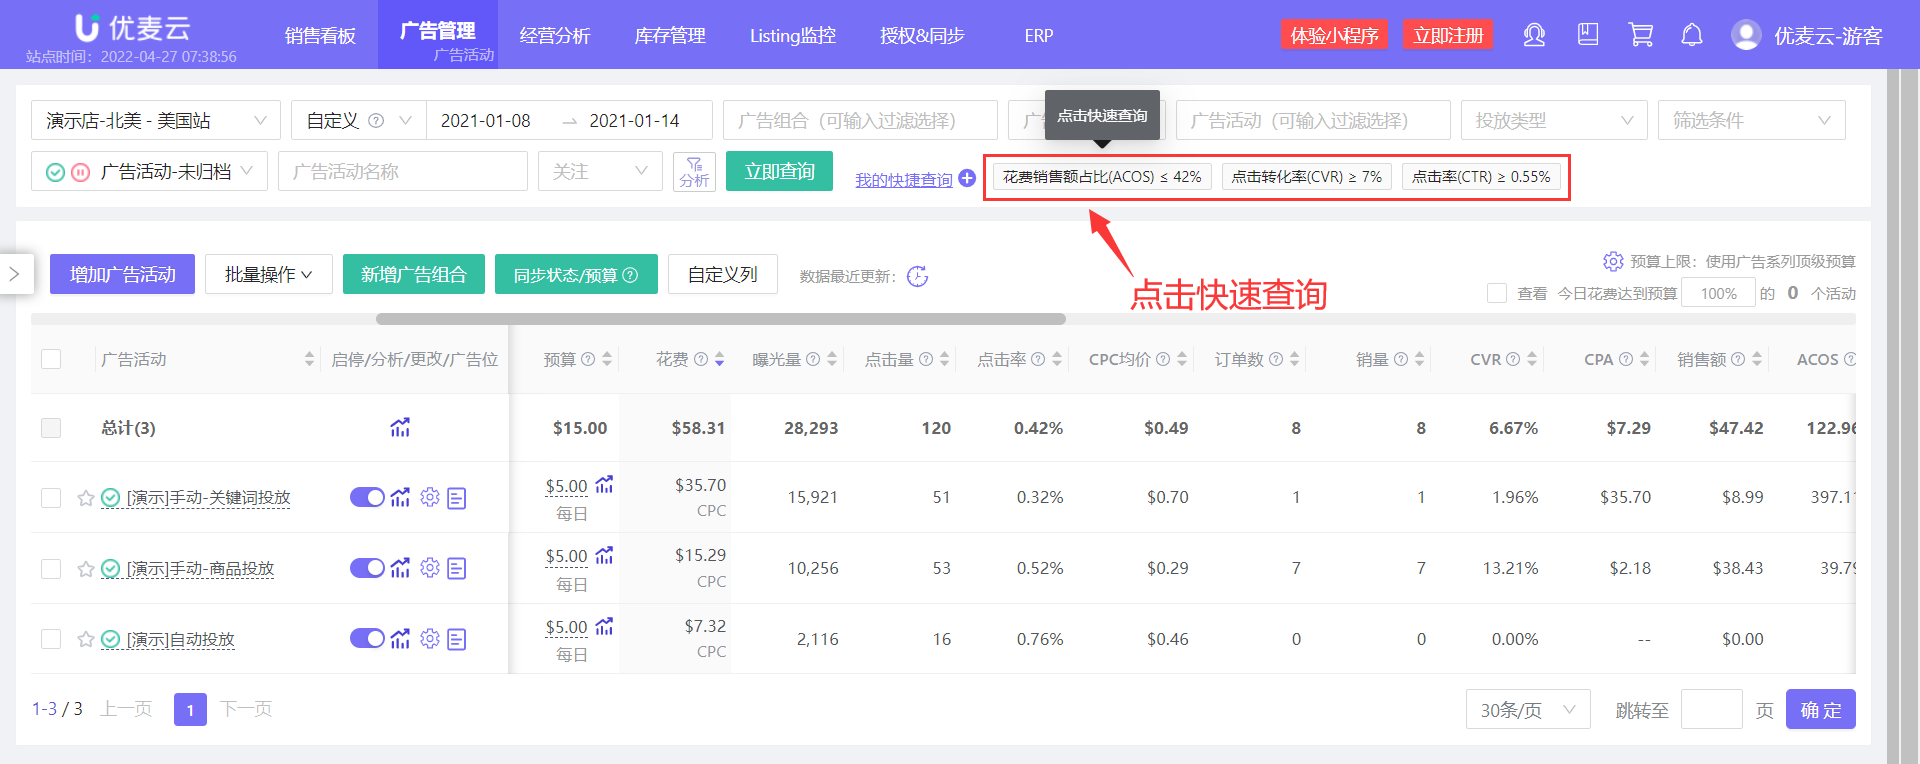Screen dimensions: 1920x764
Task: Click the 2021-01-08 start date field
Action: point(486,120)
